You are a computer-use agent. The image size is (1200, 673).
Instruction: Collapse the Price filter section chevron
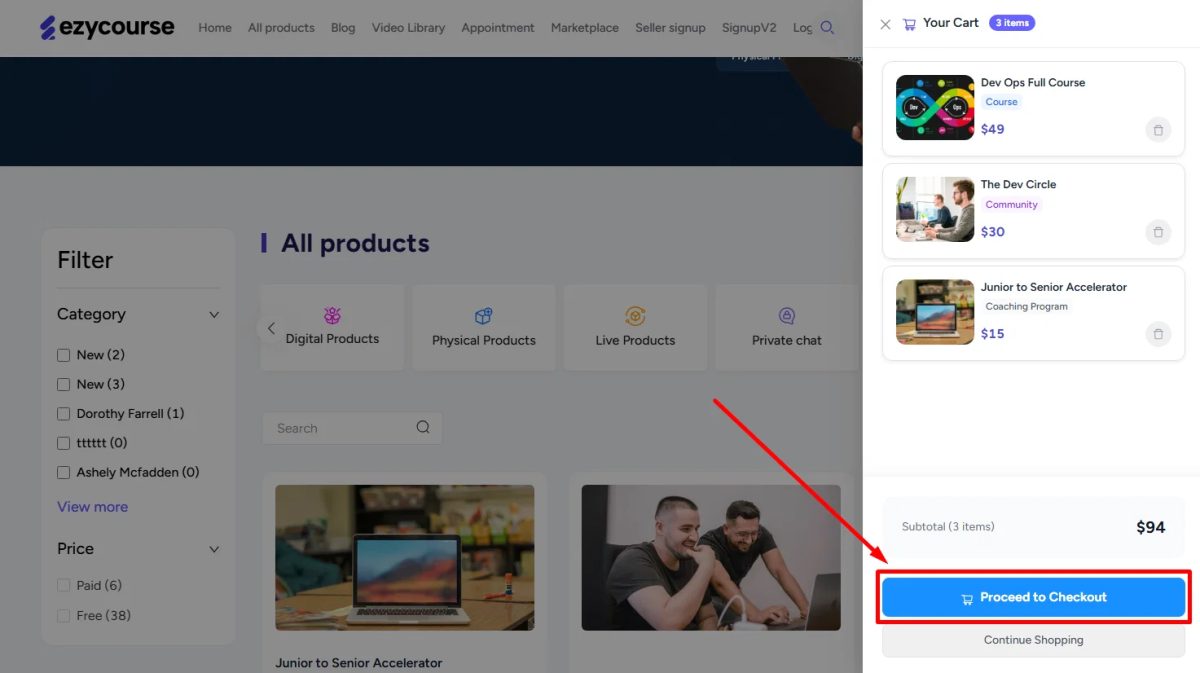click(213, 549)
